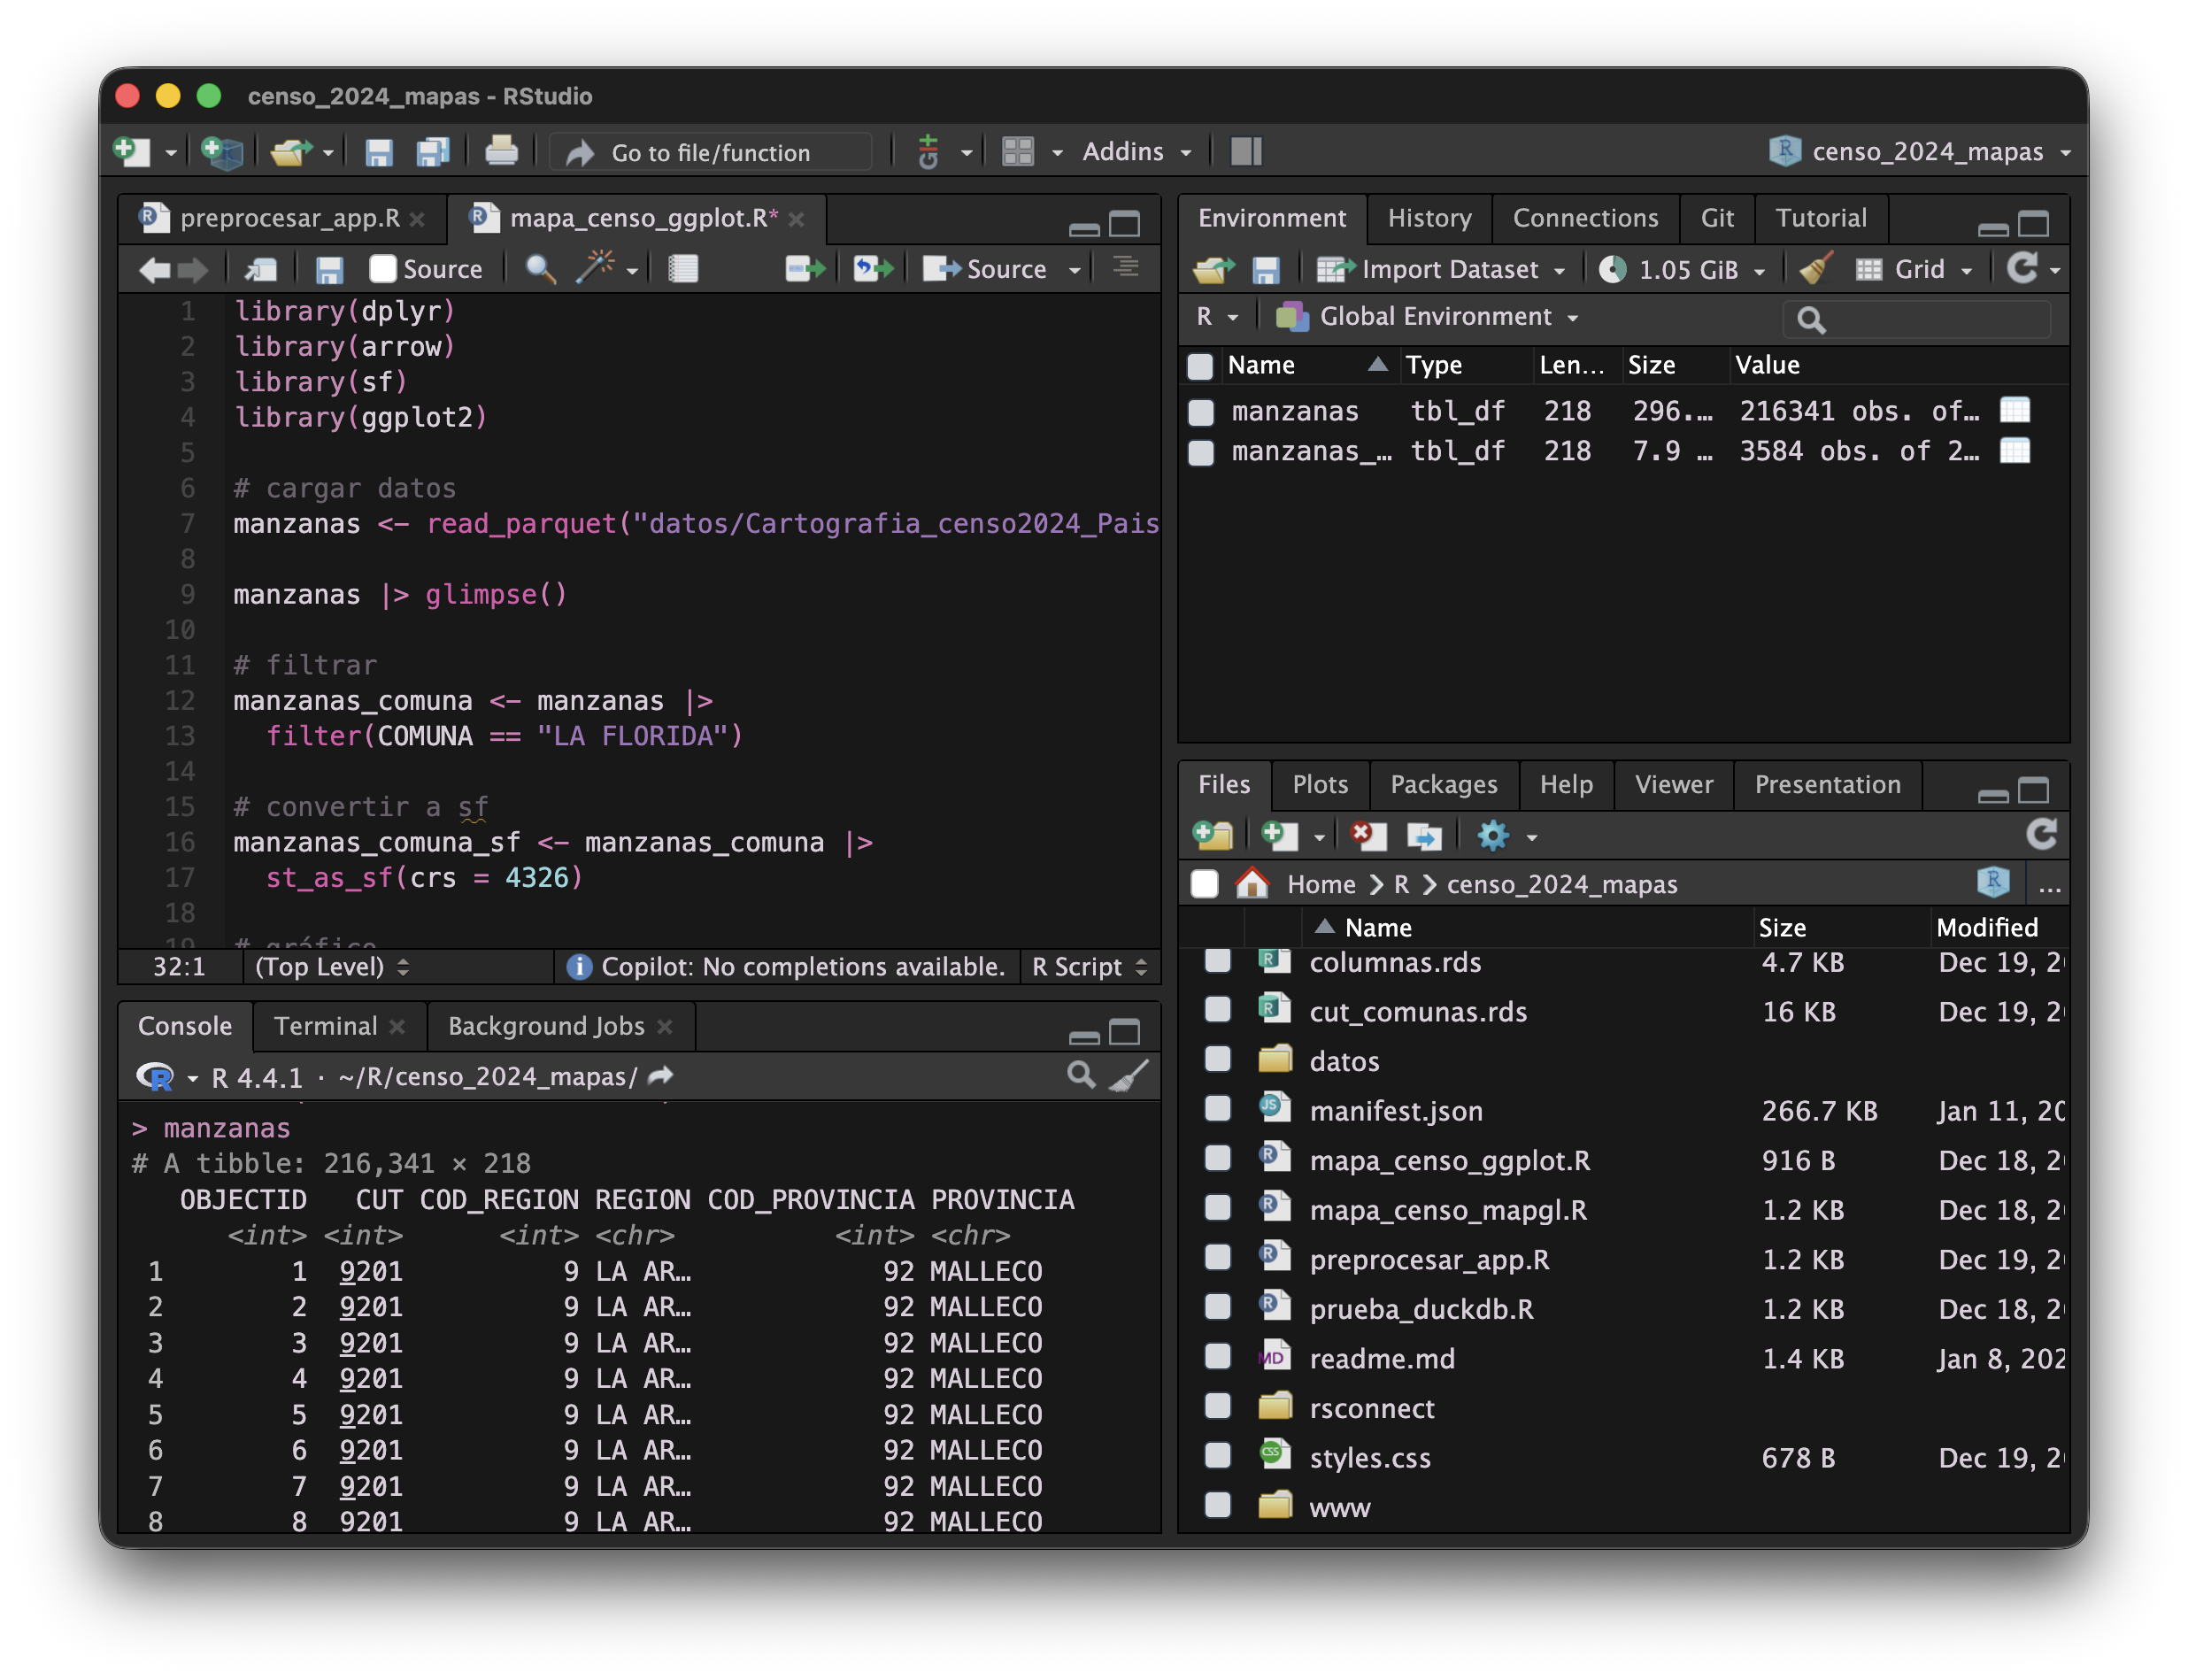2188x1680 pixels.
Task: Click the New Folder icon in Files pane
Action: pos(1213,835)
